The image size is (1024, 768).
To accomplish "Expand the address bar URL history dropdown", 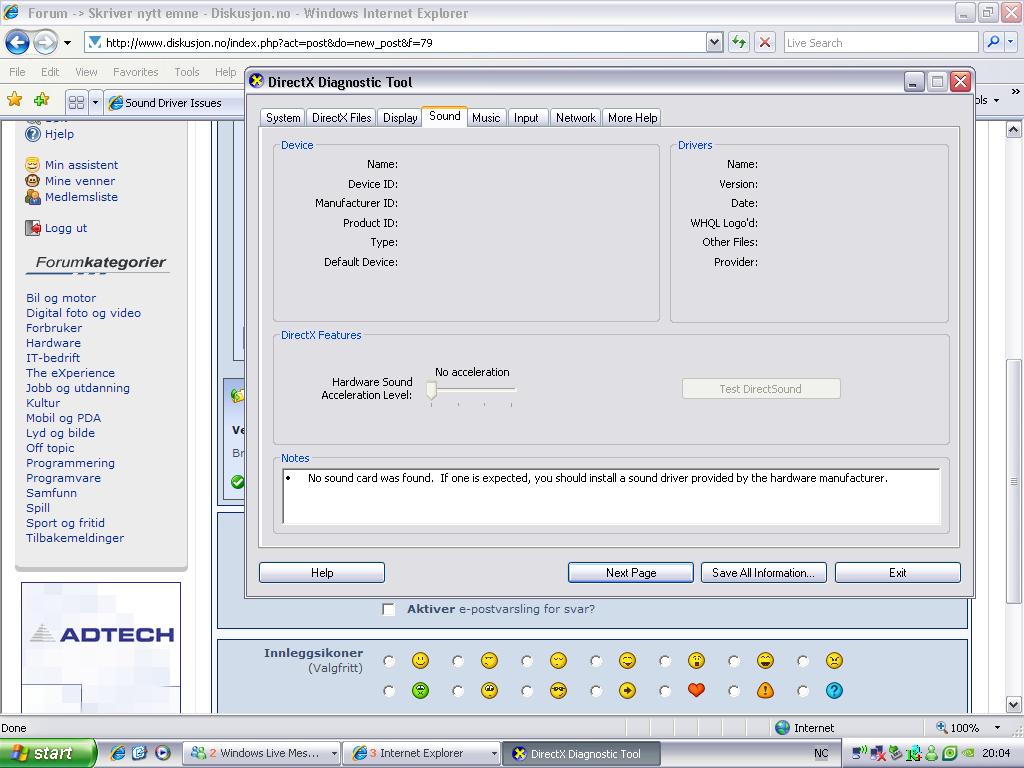I will pos(714,42).
